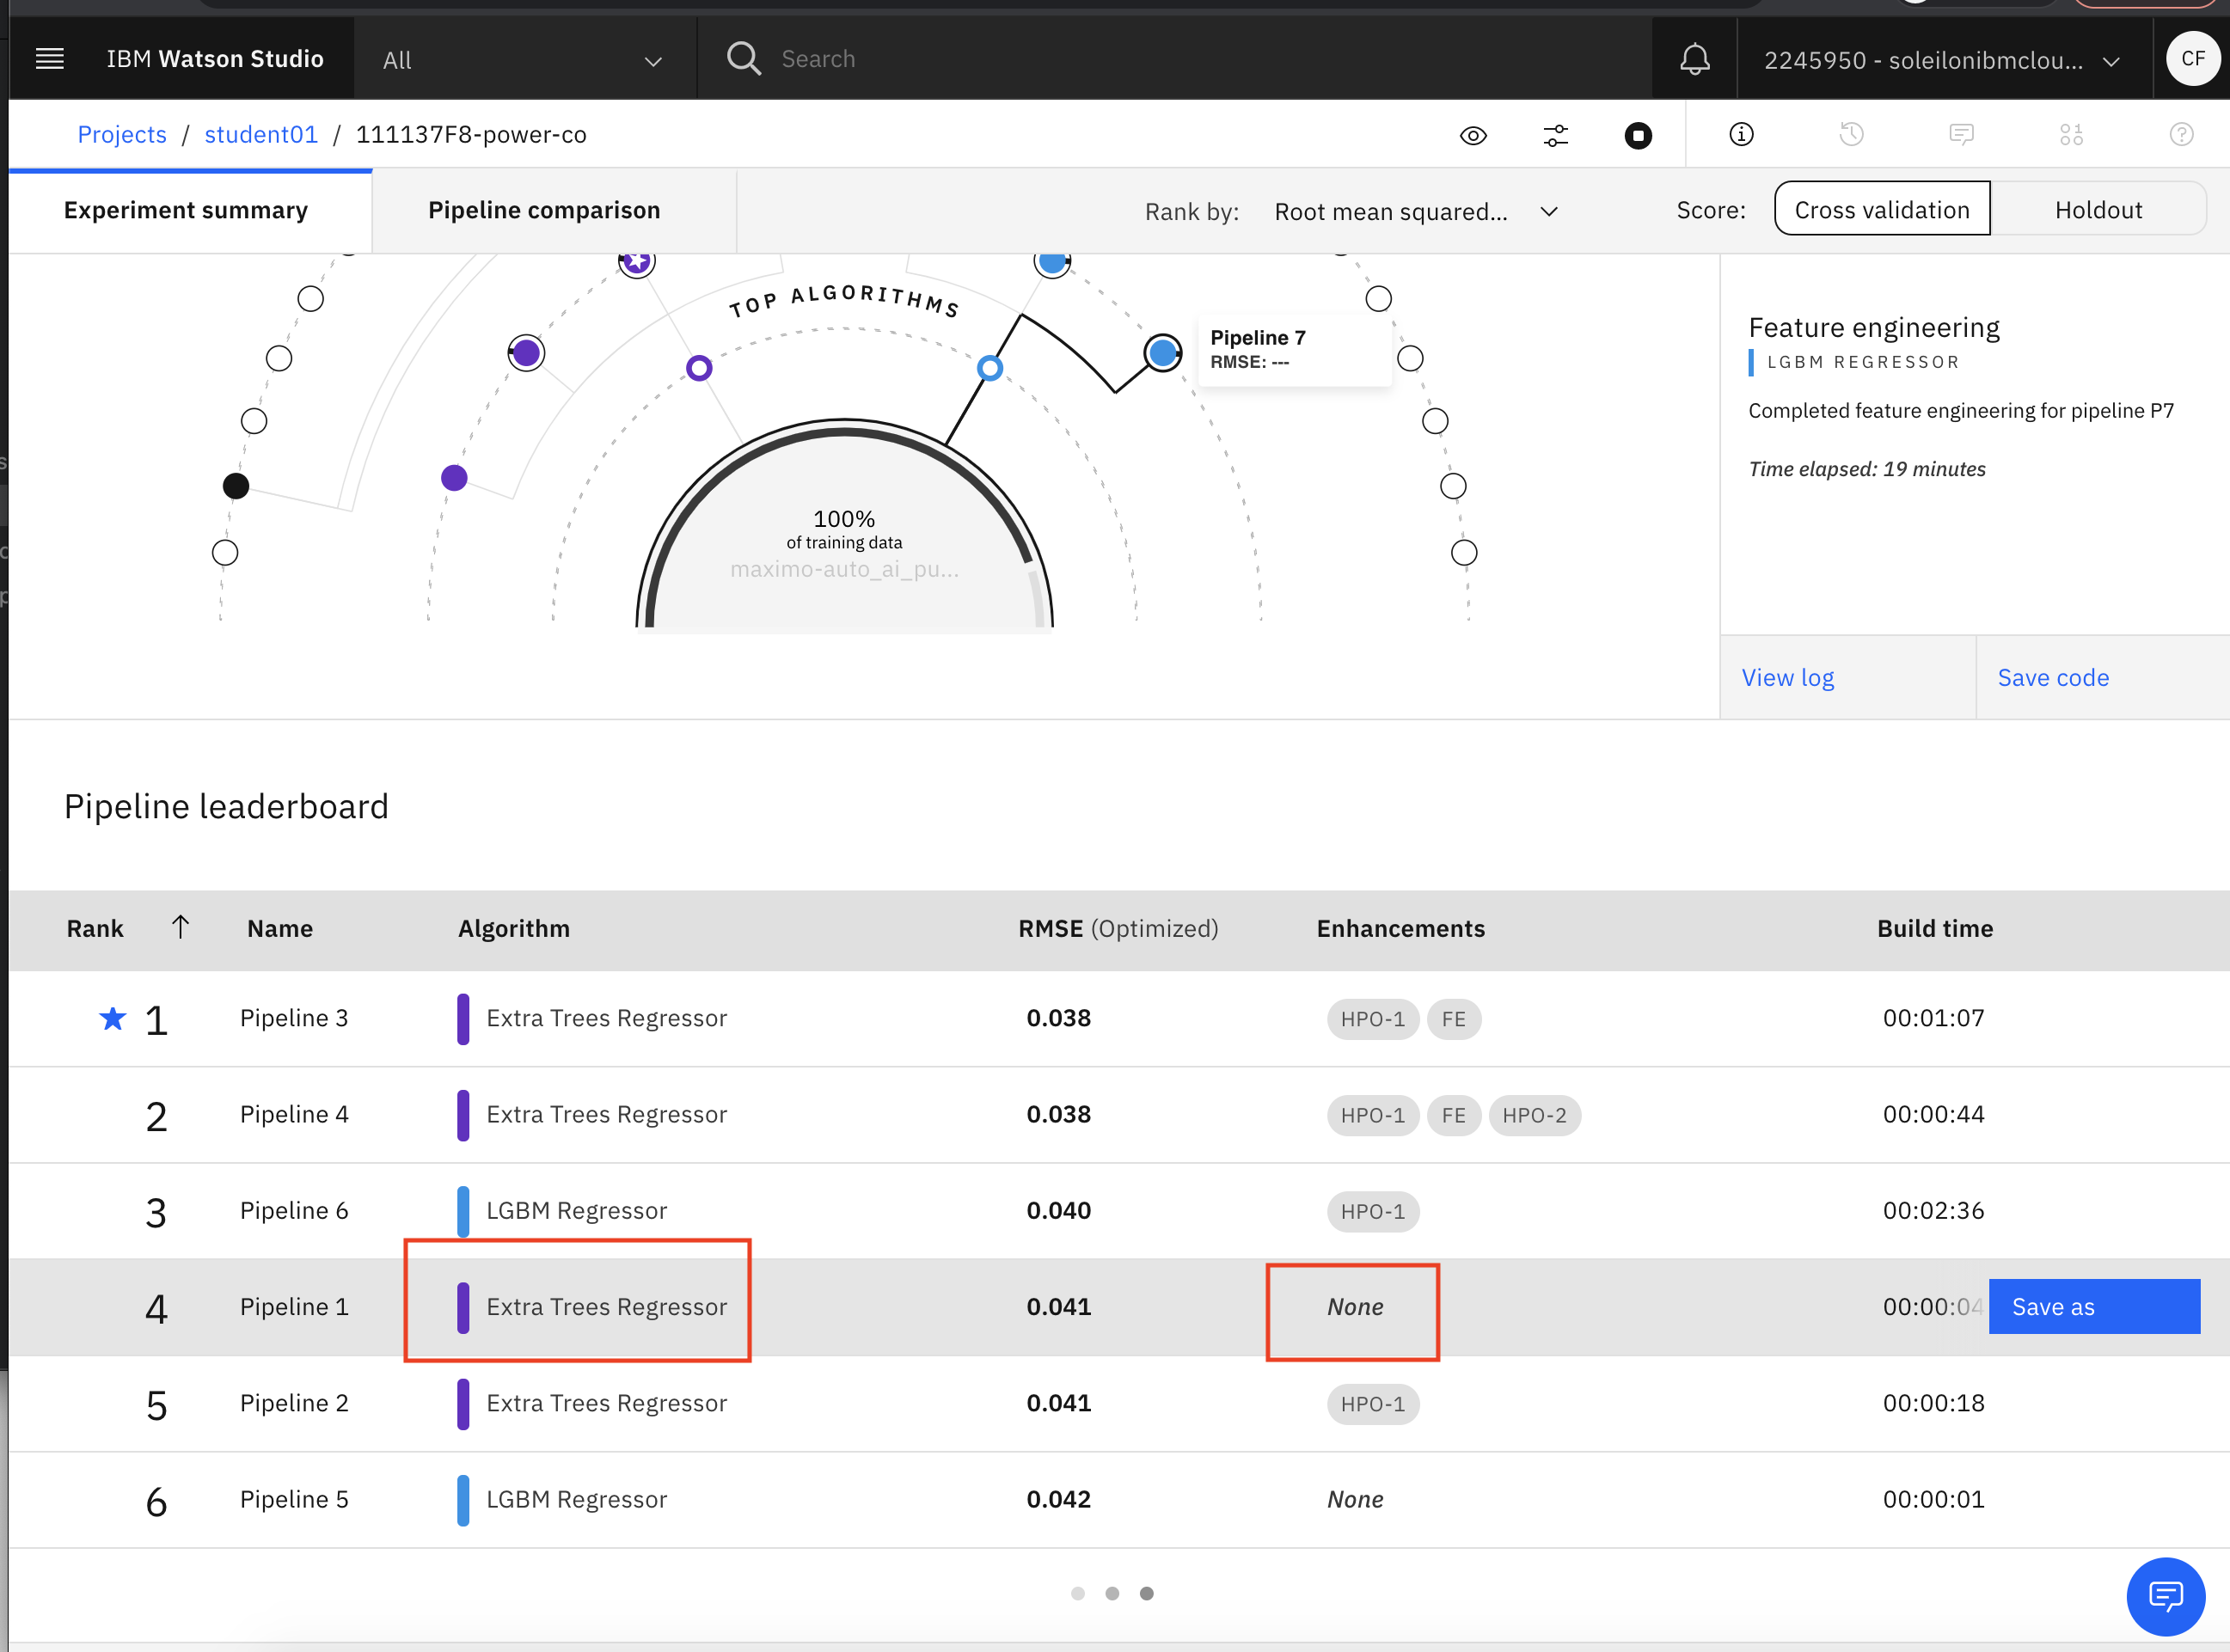
Task: Select the Experiment summary tab
Action: coord(186,210)
